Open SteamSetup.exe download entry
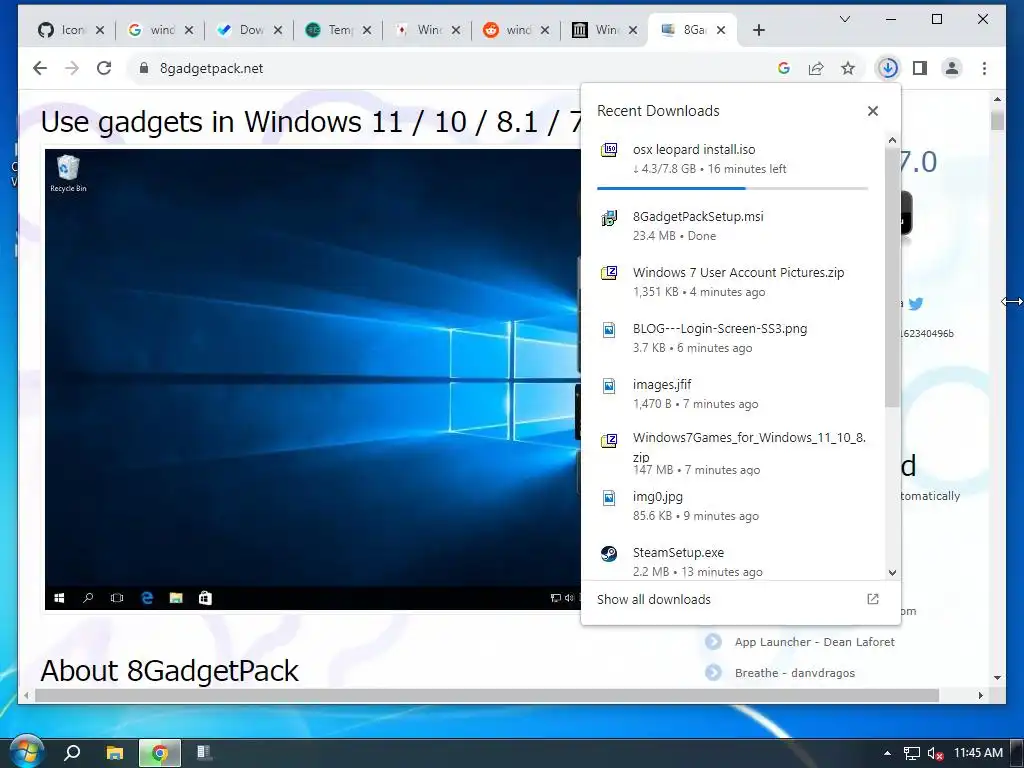1024x768 pixels. 733,562
